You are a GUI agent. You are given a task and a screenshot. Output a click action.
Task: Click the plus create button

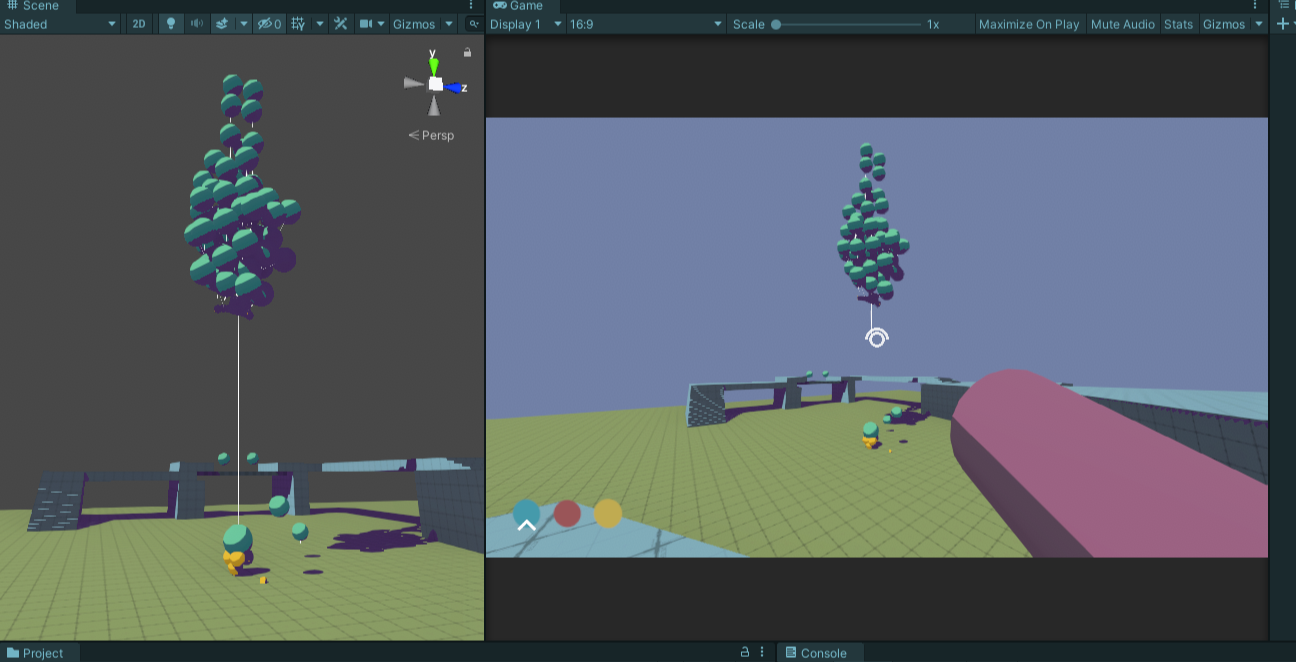[x=1284, y=24]
